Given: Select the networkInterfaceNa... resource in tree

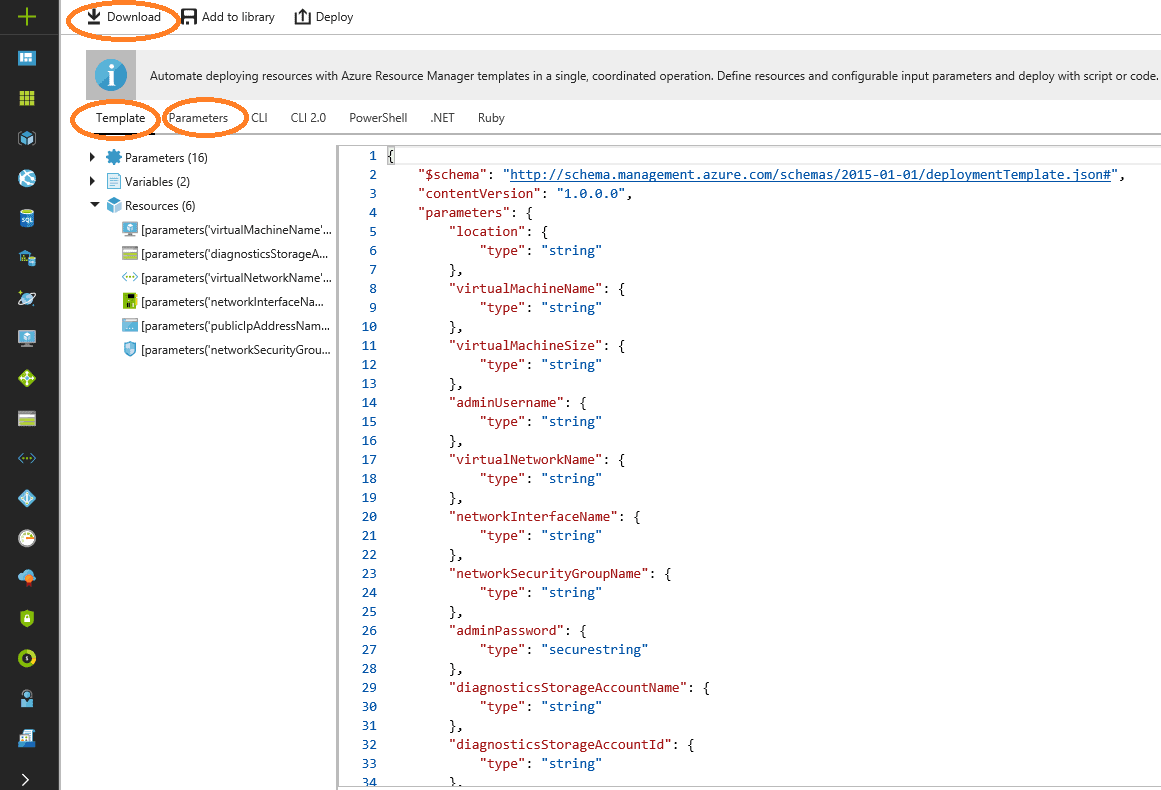Looking at the screenshot, I should point(223,301).
